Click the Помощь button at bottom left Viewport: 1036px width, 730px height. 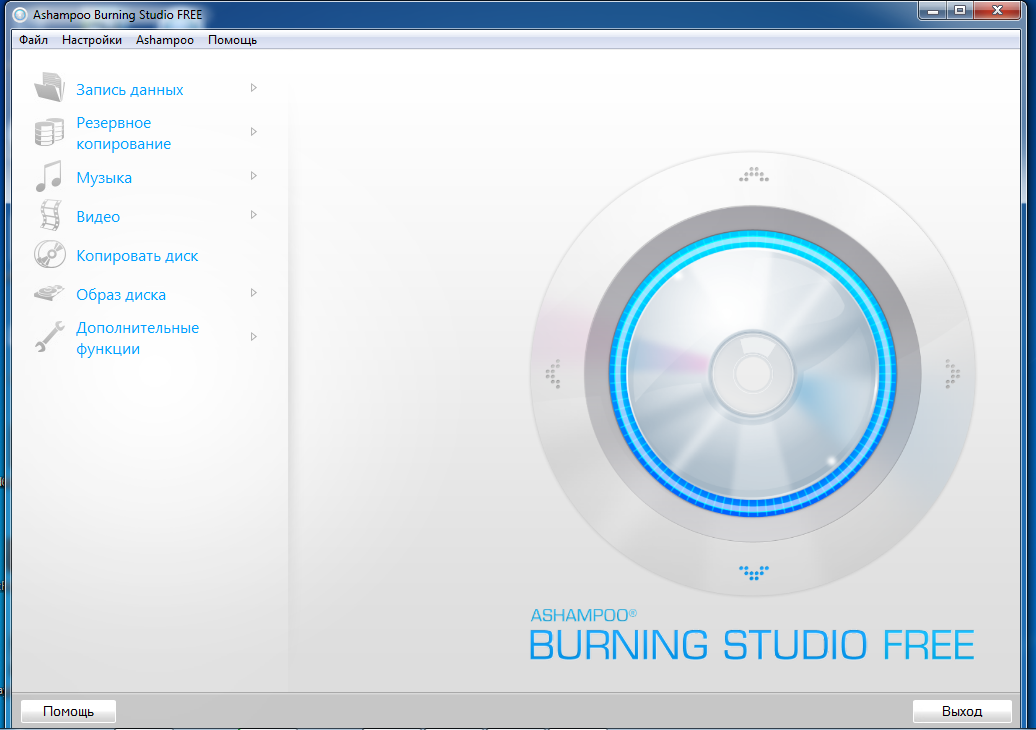pos(69,712)
